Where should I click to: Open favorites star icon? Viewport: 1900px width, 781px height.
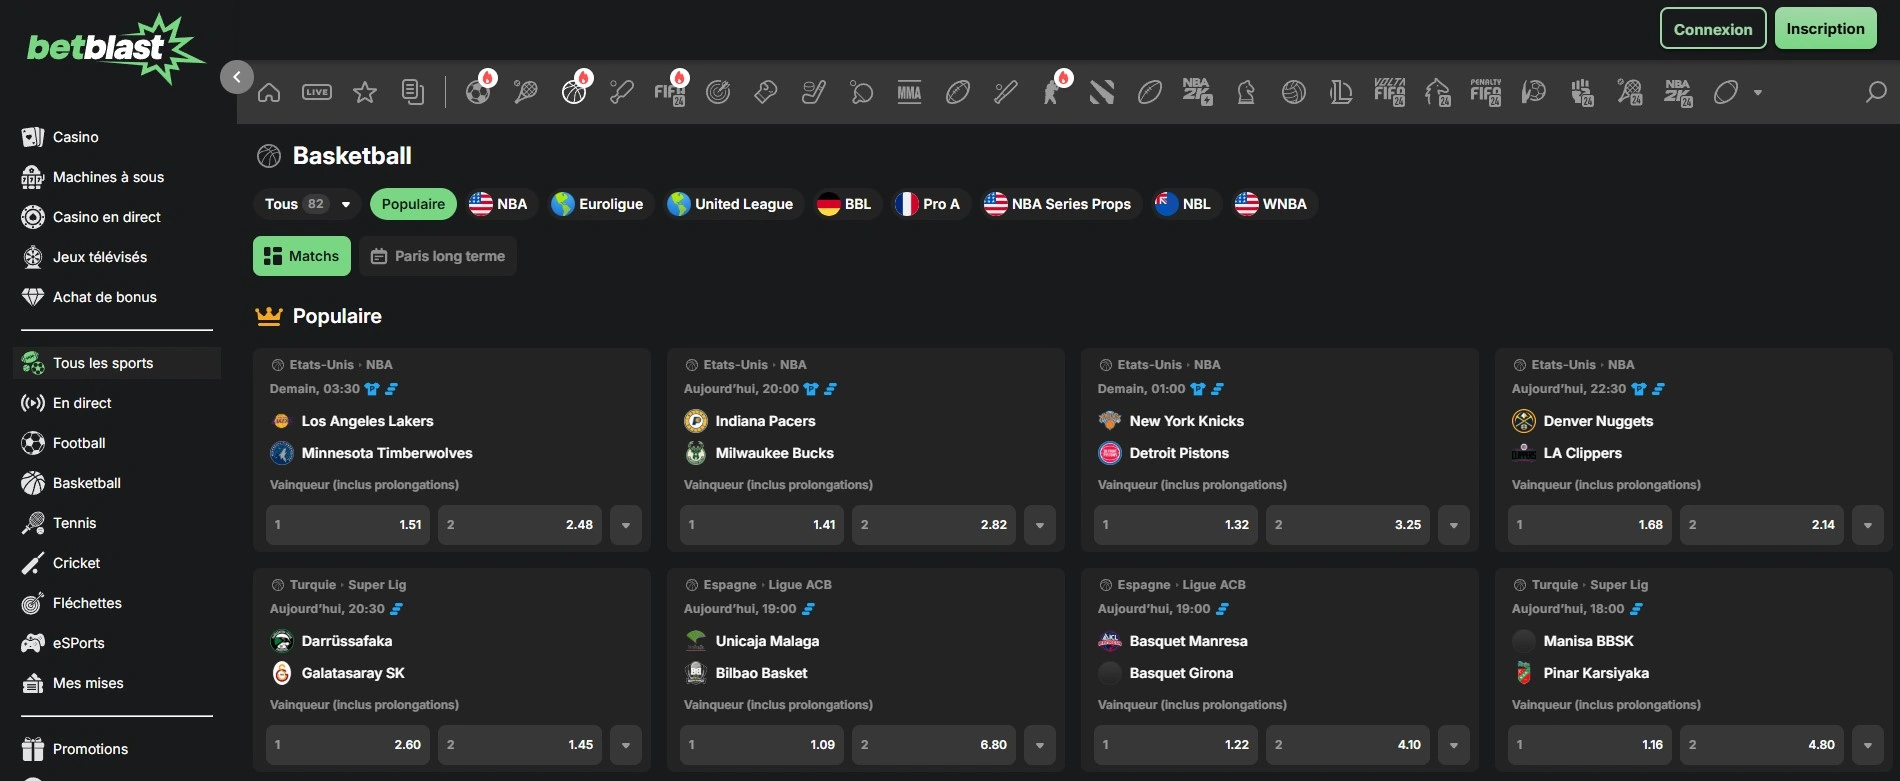365,93
